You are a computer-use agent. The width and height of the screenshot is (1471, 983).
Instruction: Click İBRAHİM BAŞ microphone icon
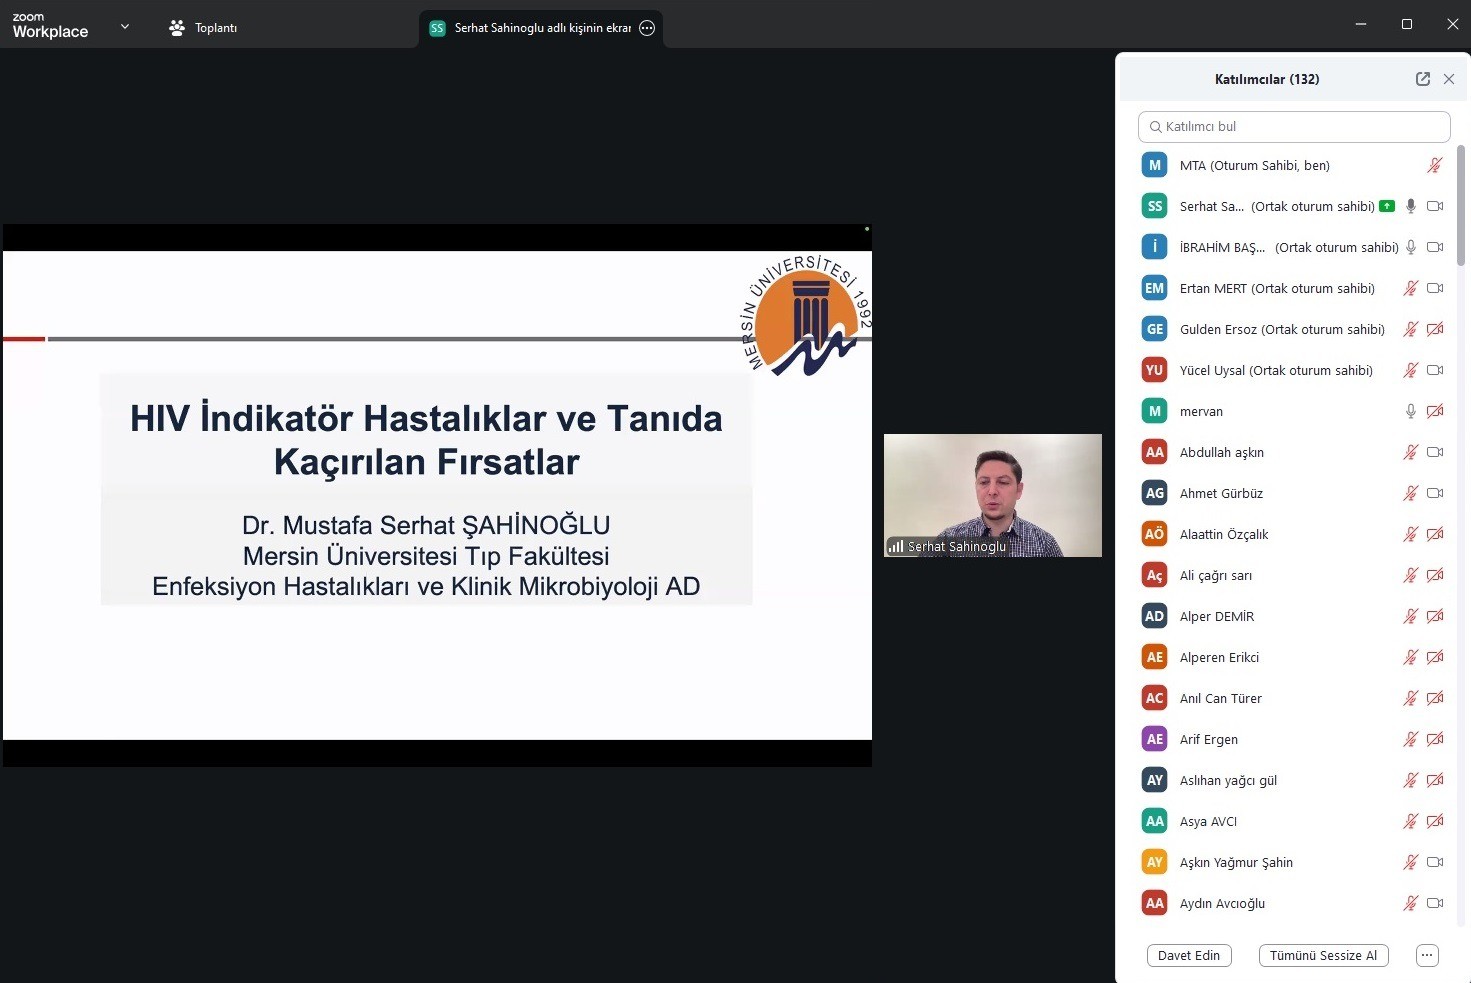tap(1410, 247)
